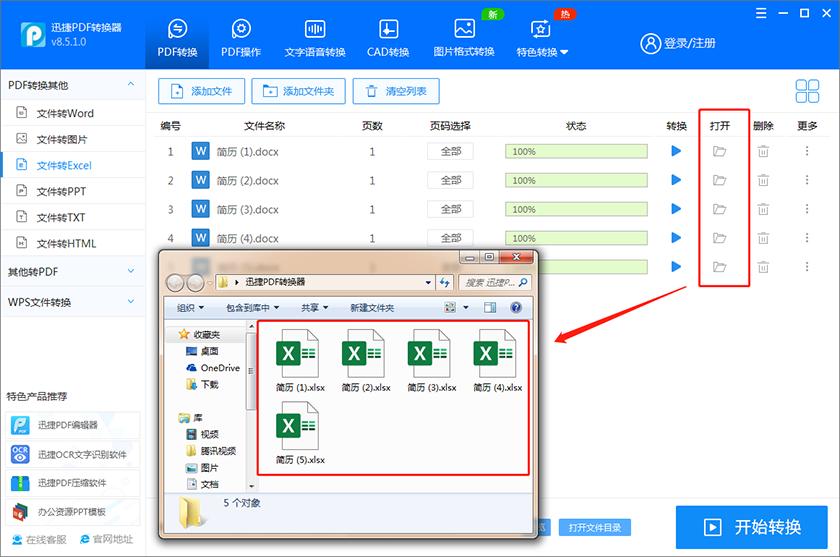Open more options for 简历 (4).docx
Image resolution: width=840 pixels, height=557 pixels.
(807, 238)
